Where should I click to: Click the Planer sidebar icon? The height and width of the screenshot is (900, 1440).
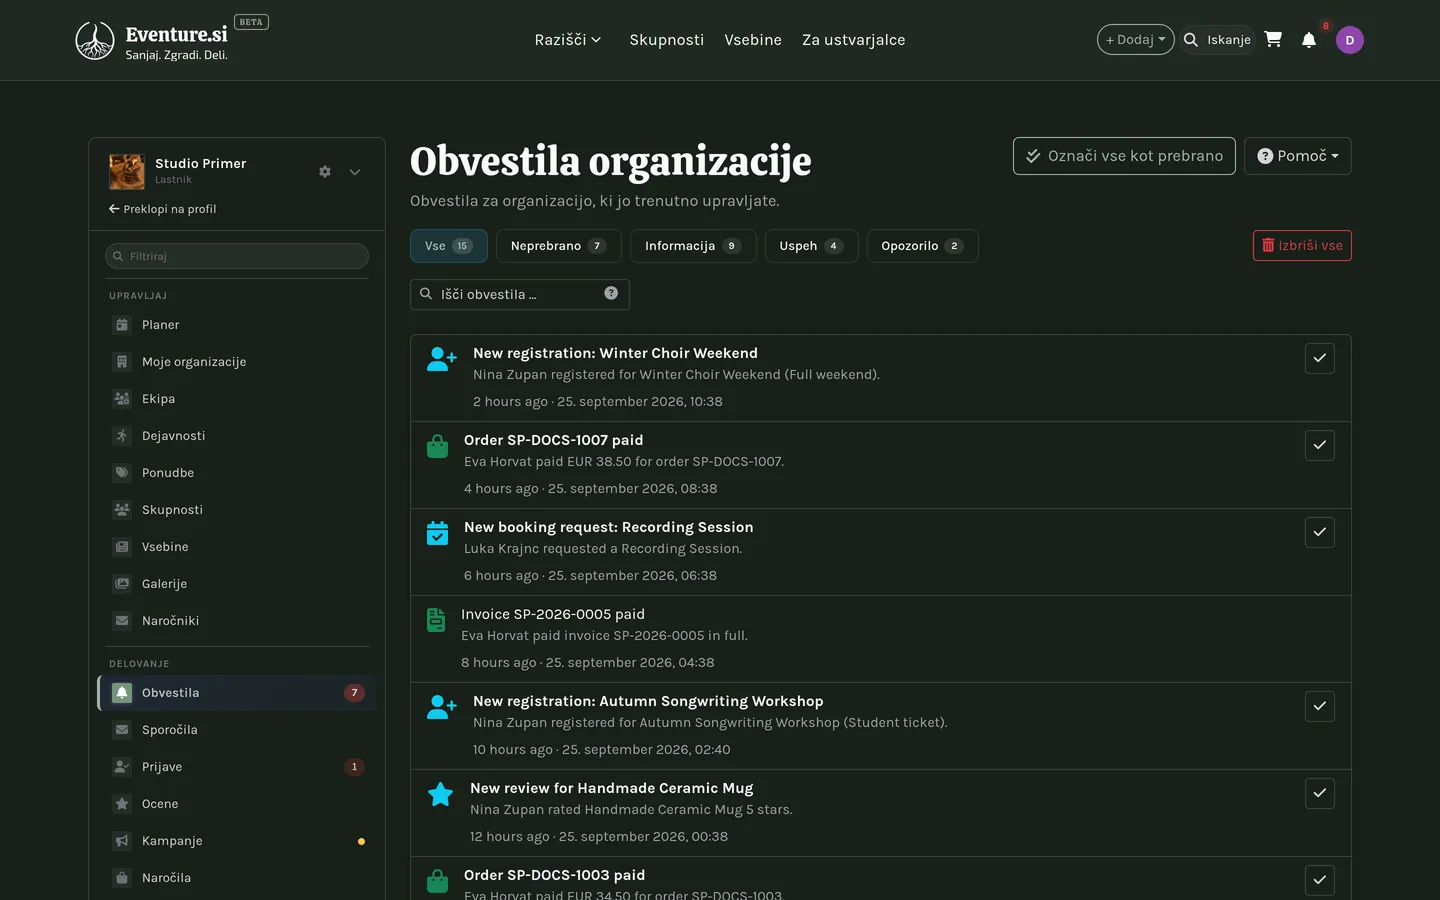tap(122, 325)
